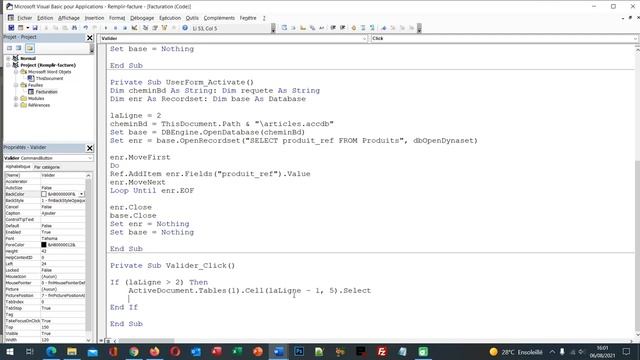Click the Toggle Bookmark flag icon
This screenshot has width=640, height=360.
(x=384, y=28)
